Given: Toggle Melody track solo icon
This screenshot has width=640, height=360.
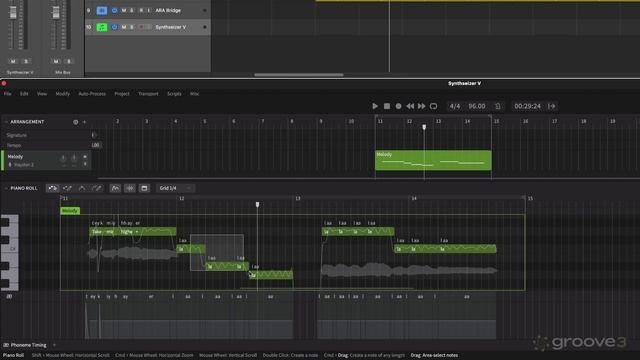Looking at the screenshot, I should click(x=85, y=164).
